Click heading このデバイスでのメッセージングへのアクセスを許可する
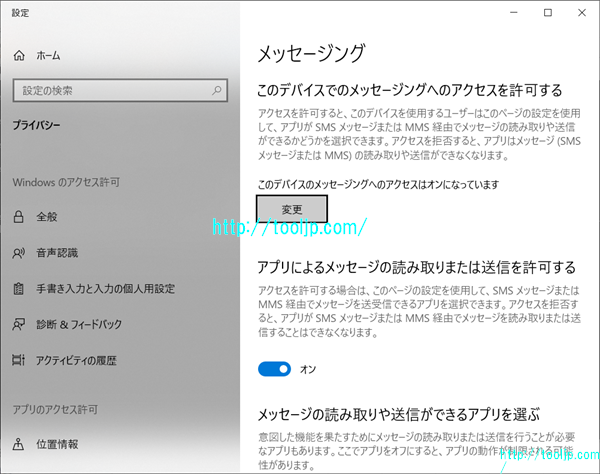The image size is (600, 474). 410,90
